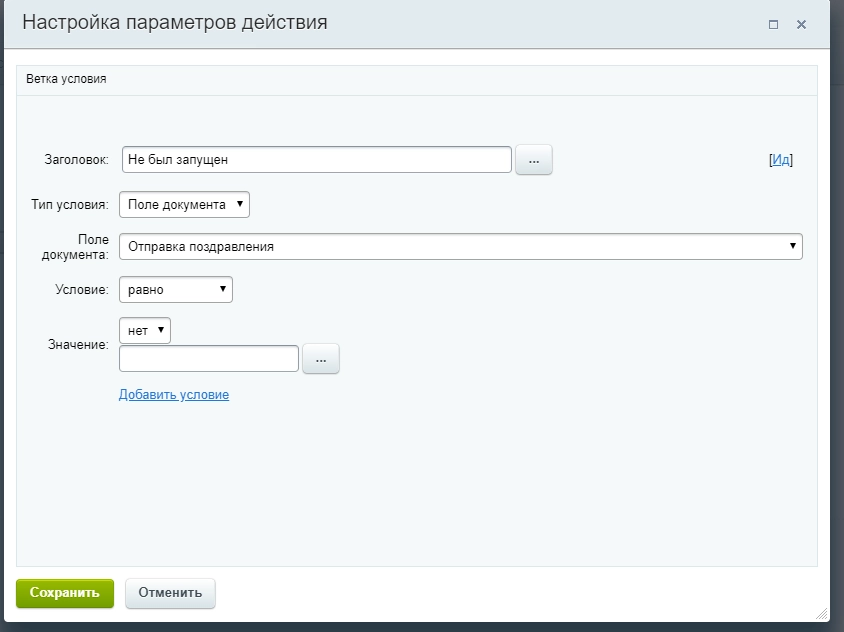The height and width of the screenshot is (632, 844).
Task: Click the empty Значение text input
Action: point(210,358)
